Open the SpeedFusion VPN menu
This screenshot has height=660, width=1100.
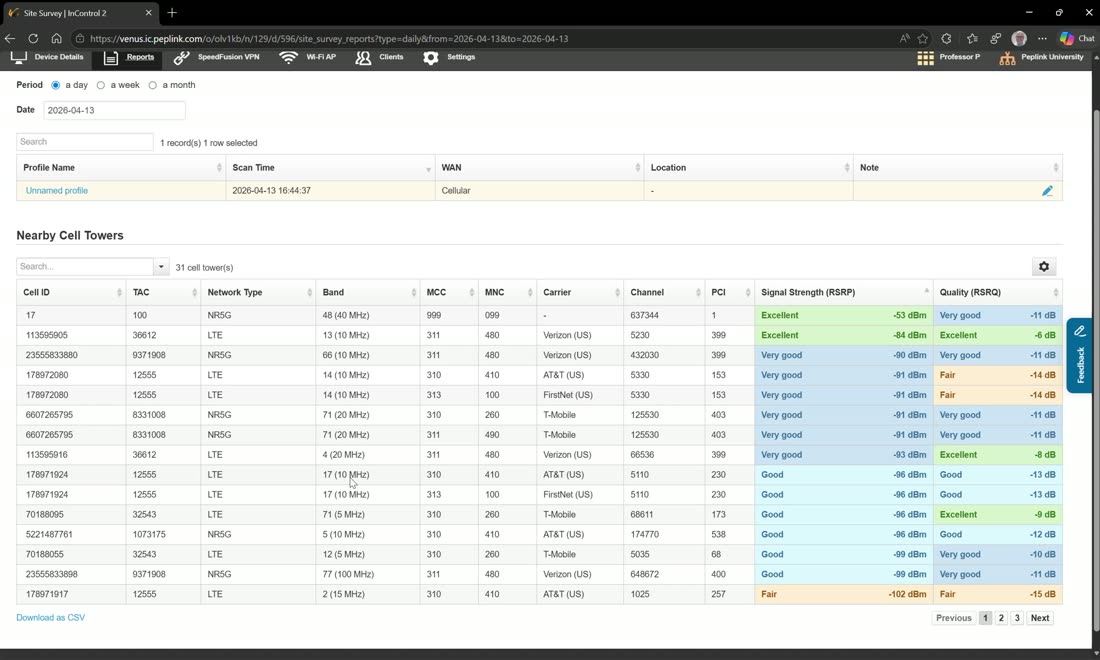pyautogui.click(x=216, y=58)
